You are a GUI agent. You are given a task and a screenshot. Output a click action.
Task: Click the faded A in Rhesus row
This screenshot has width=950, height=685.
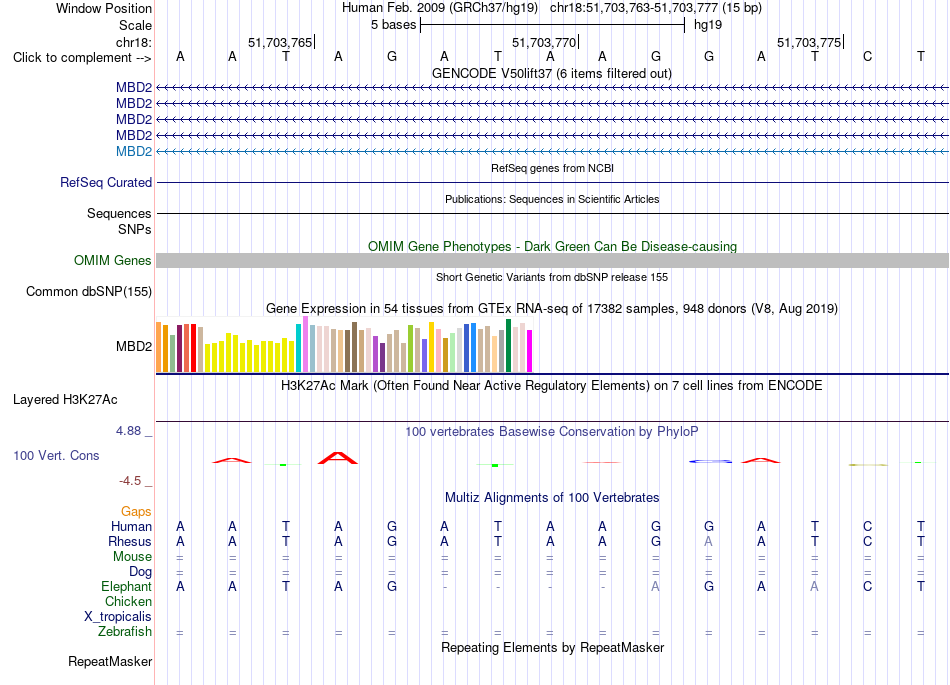point(708,541)
